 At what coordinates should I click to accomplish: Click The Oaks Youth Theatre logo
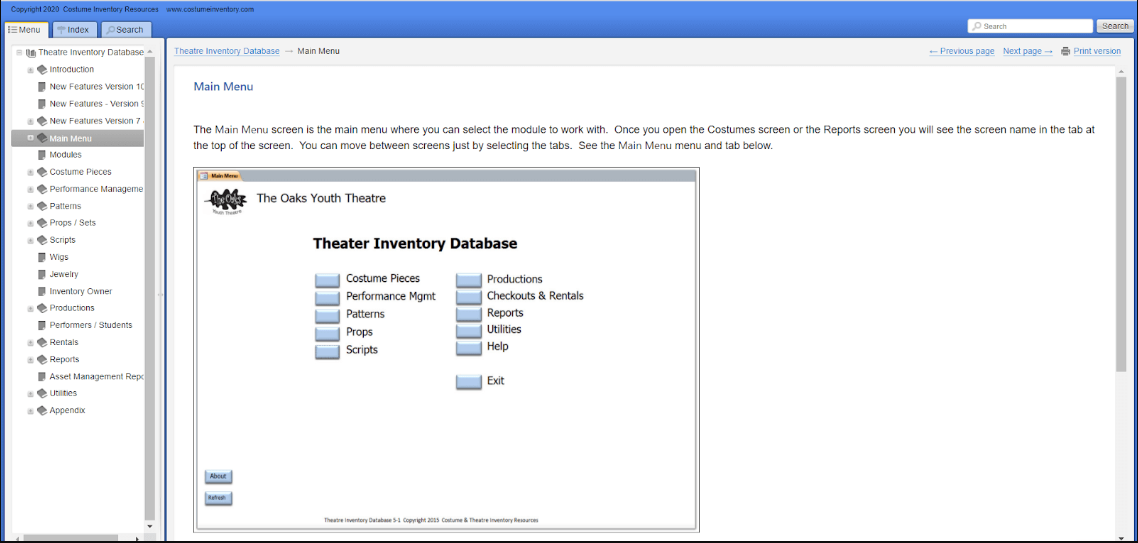pyautogui.click(x=226, y=201)
